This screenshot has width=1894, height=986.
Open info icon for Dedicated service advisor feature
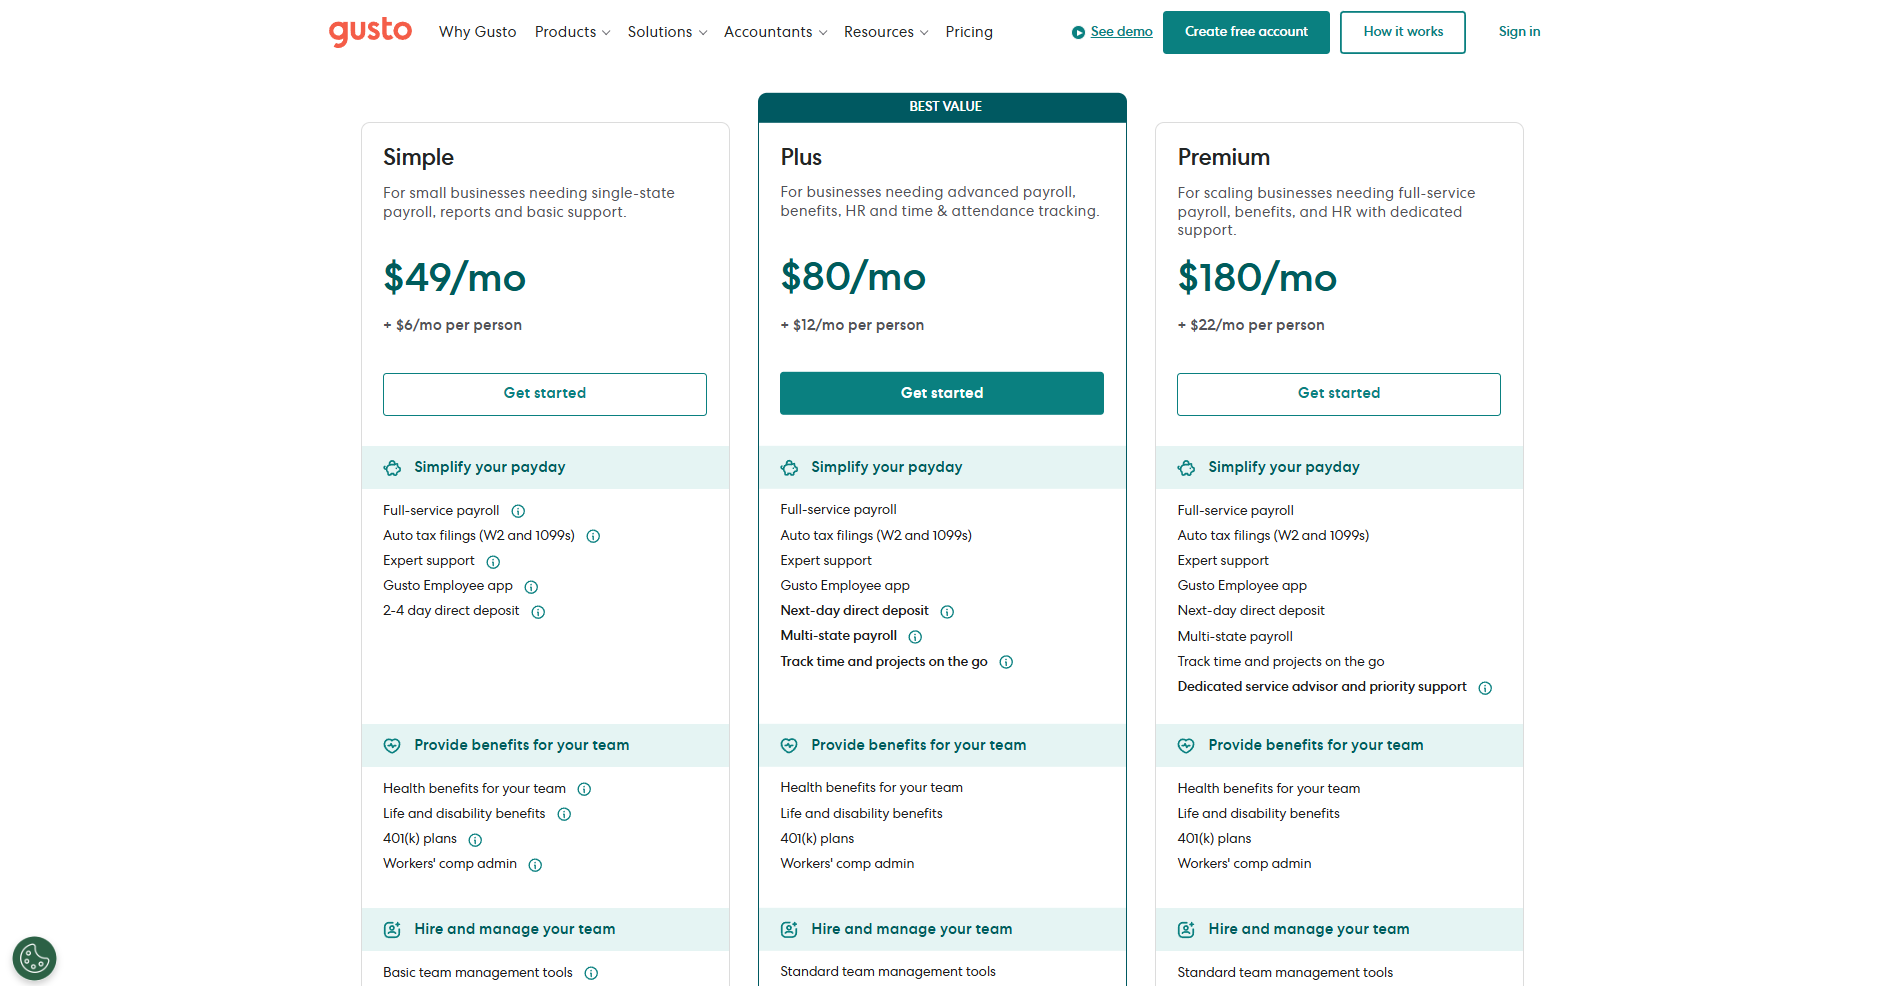pyautogui.click(x=1485, y=687)
